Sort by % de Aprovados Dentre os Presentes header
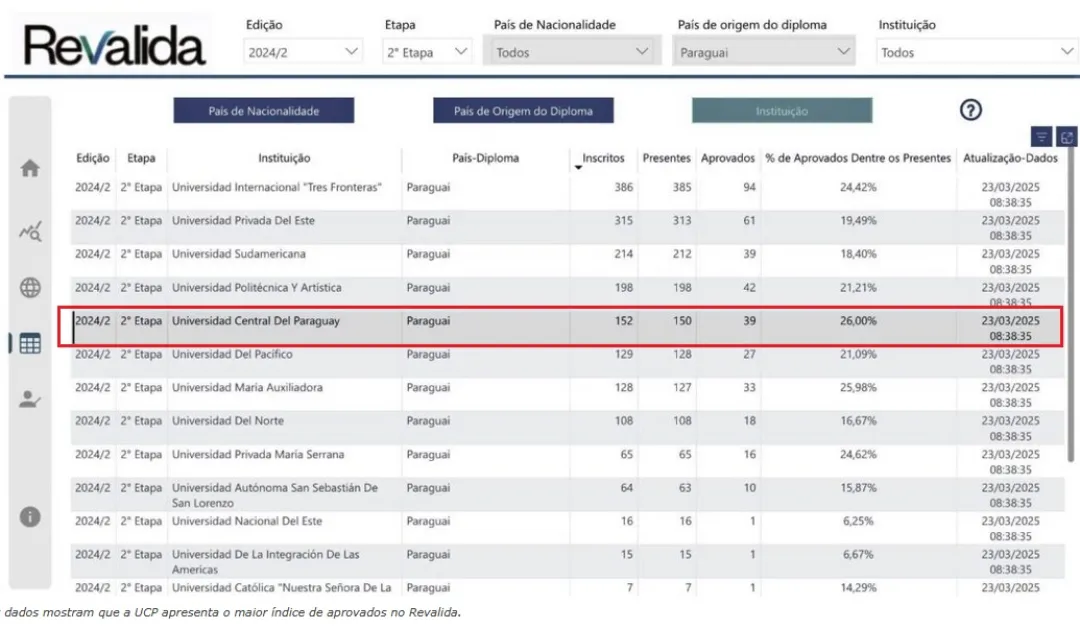1080x629 pixels. click(858, 158)
